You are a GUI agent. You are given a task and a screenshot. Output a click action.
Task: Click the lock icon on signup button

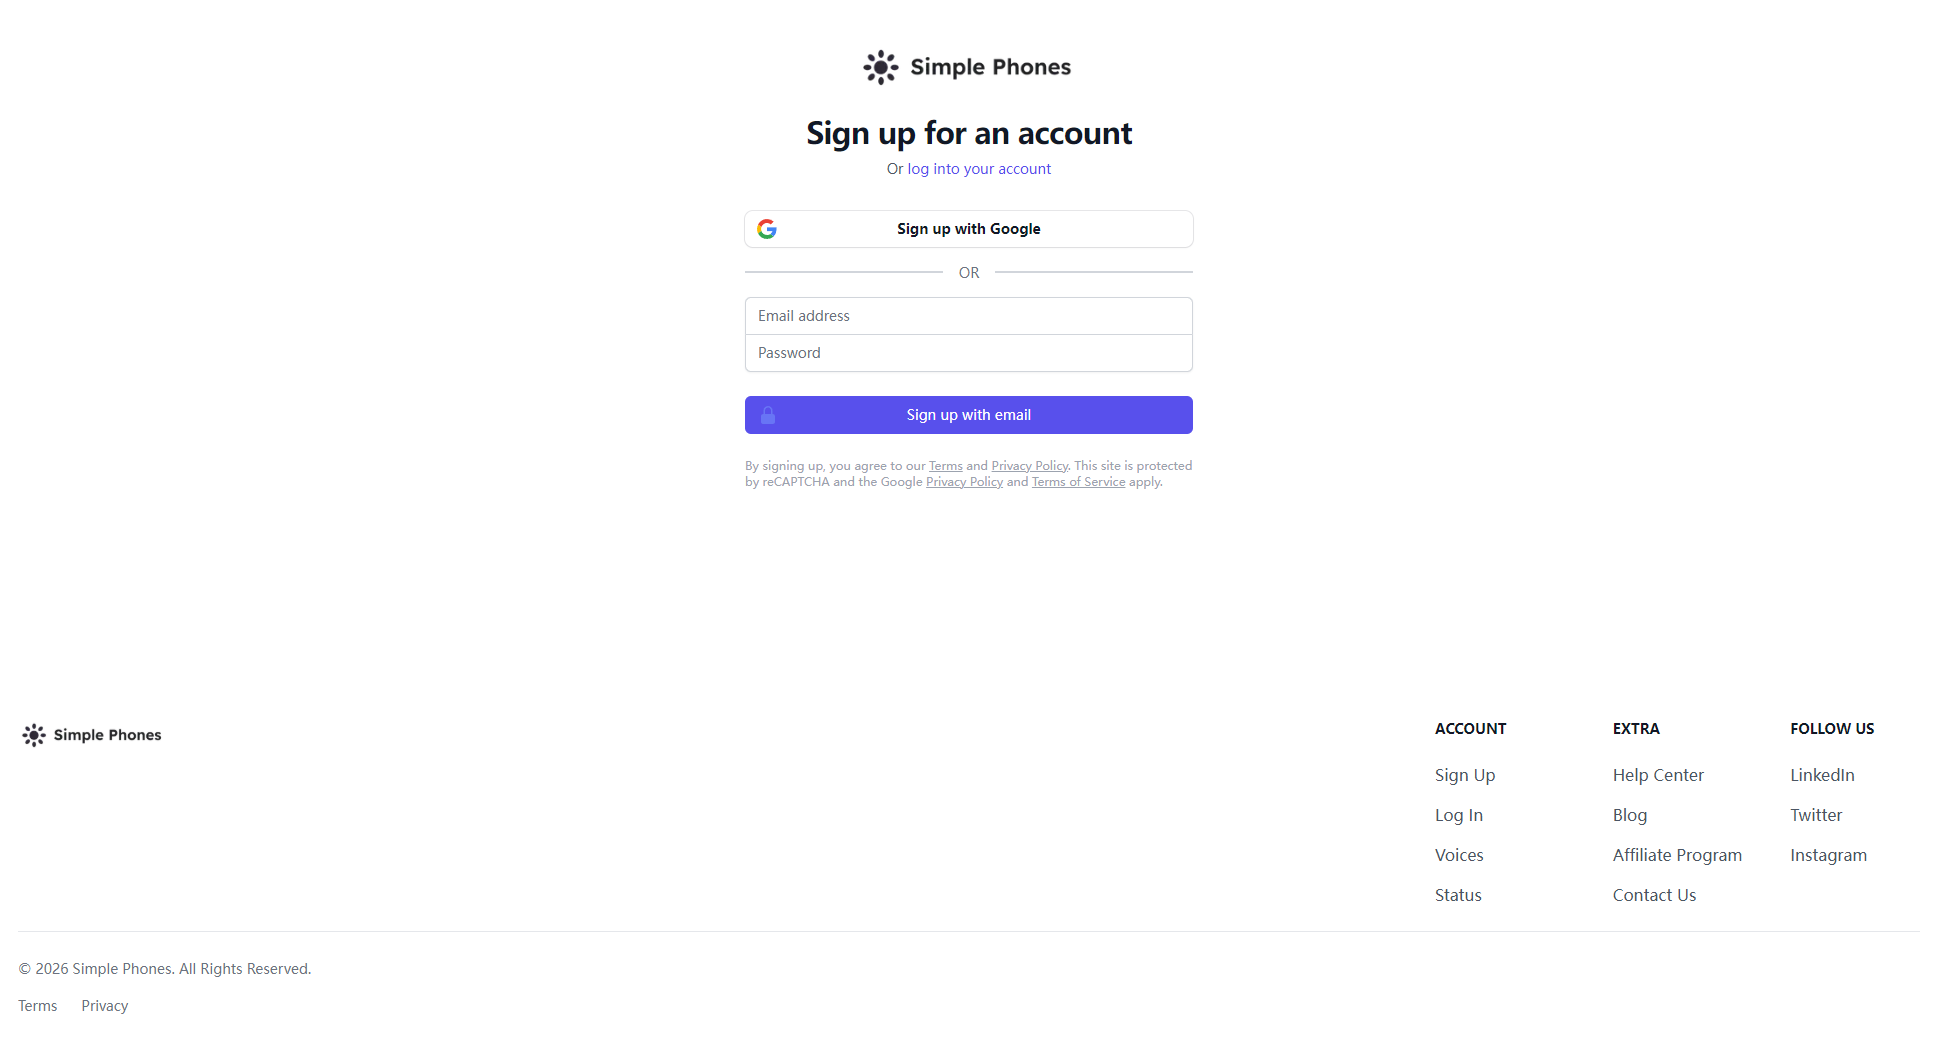click(768, 415)
